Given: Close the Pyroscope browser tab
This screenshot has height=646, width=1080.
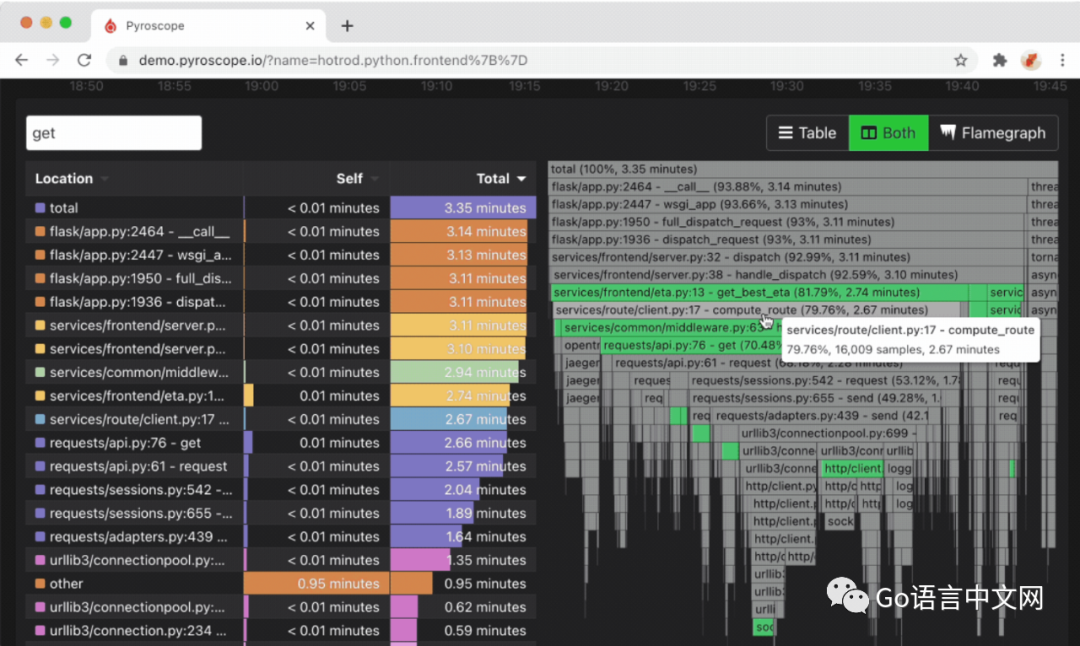Looking at the screenshot, I should (x=311, y=26).
